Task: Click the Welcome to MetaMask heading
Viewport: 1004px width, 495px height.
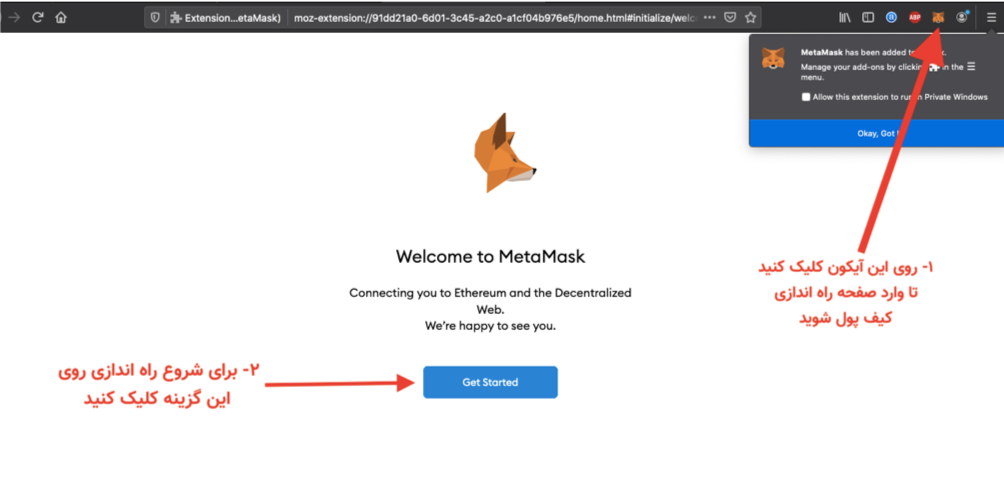Action: point(490,257)
